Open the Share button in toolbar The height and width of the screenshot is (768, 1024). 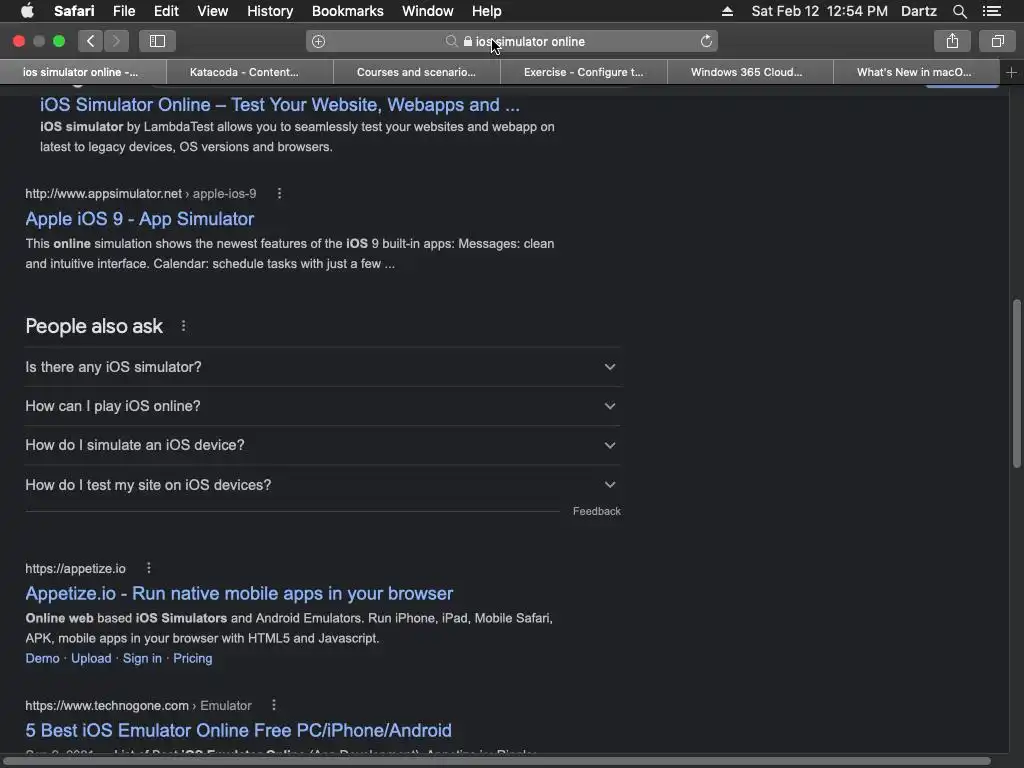952,41
